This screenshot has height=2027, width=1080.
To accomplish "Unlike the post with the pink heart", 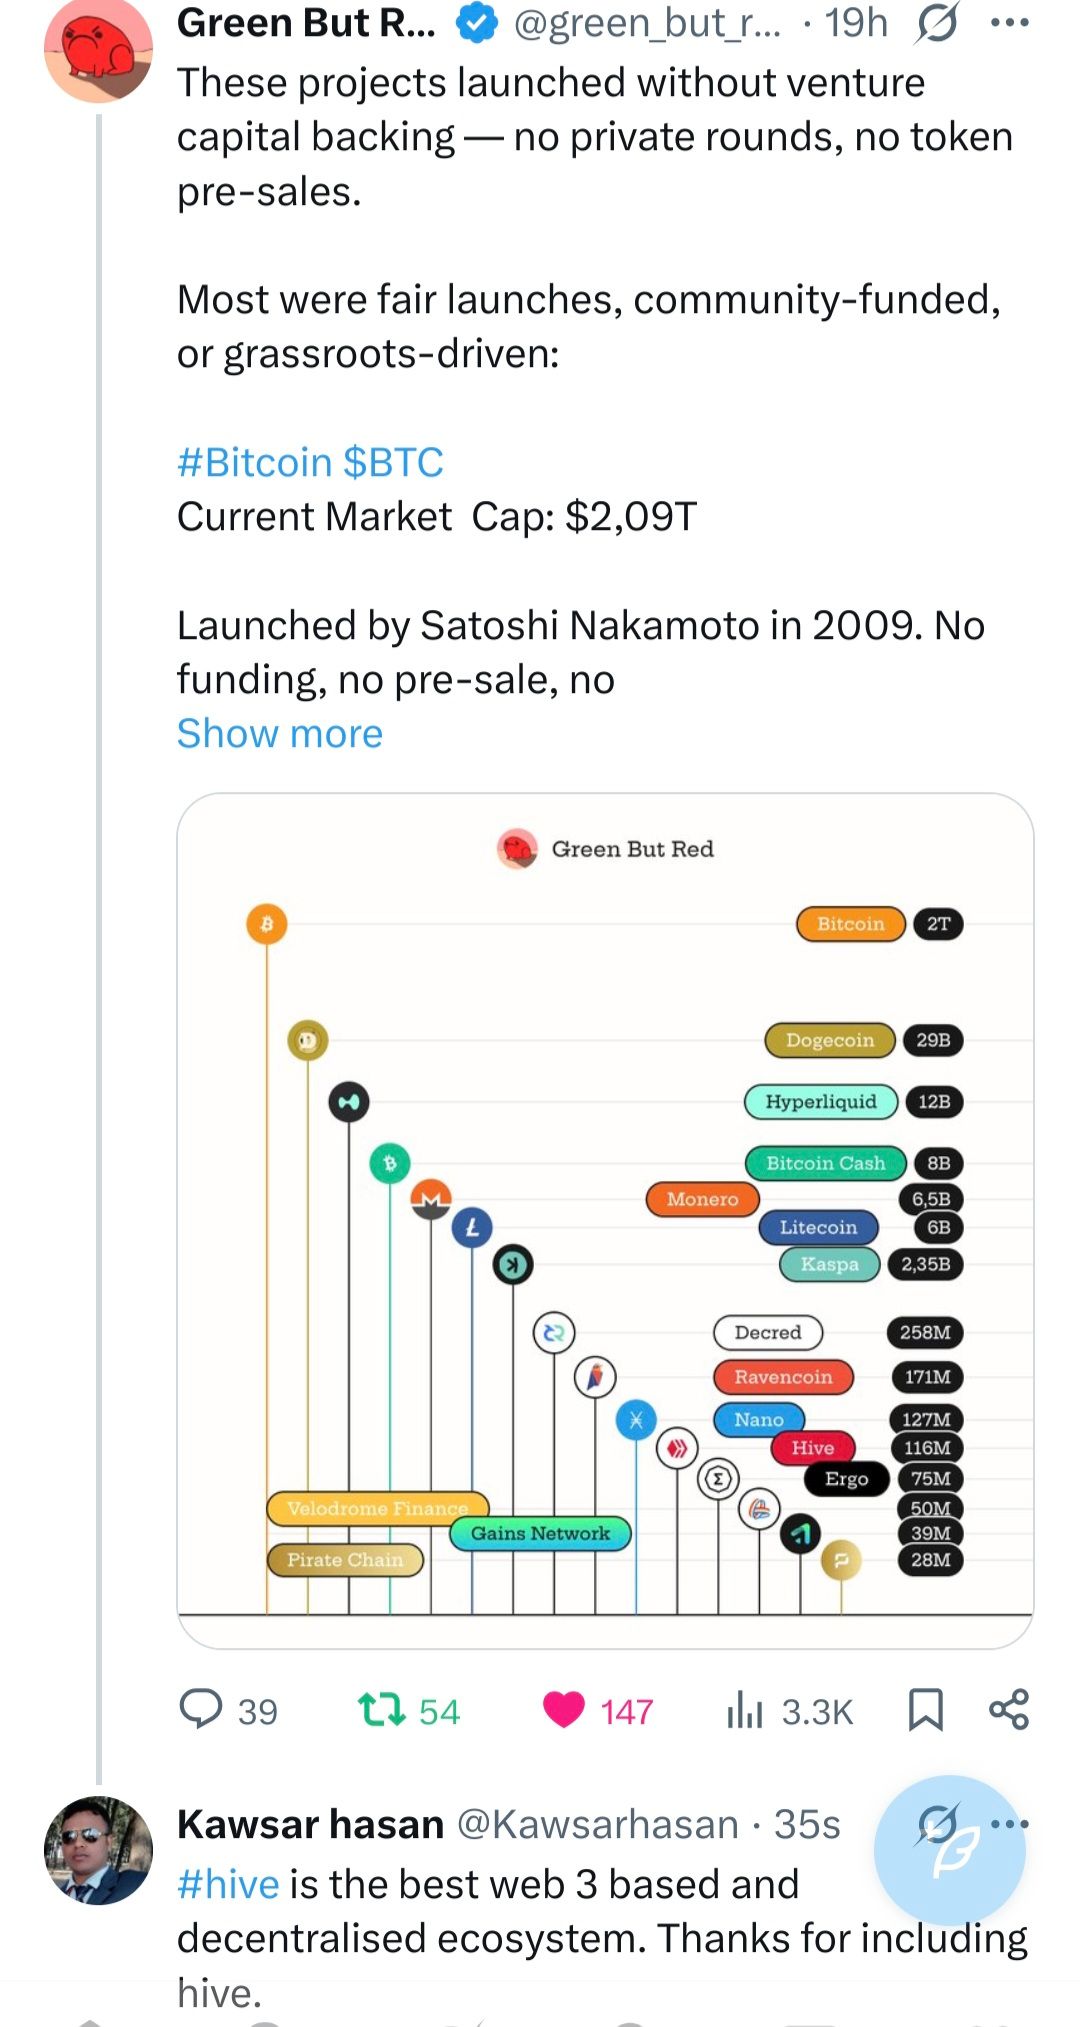I will (x=564, y=1710).
